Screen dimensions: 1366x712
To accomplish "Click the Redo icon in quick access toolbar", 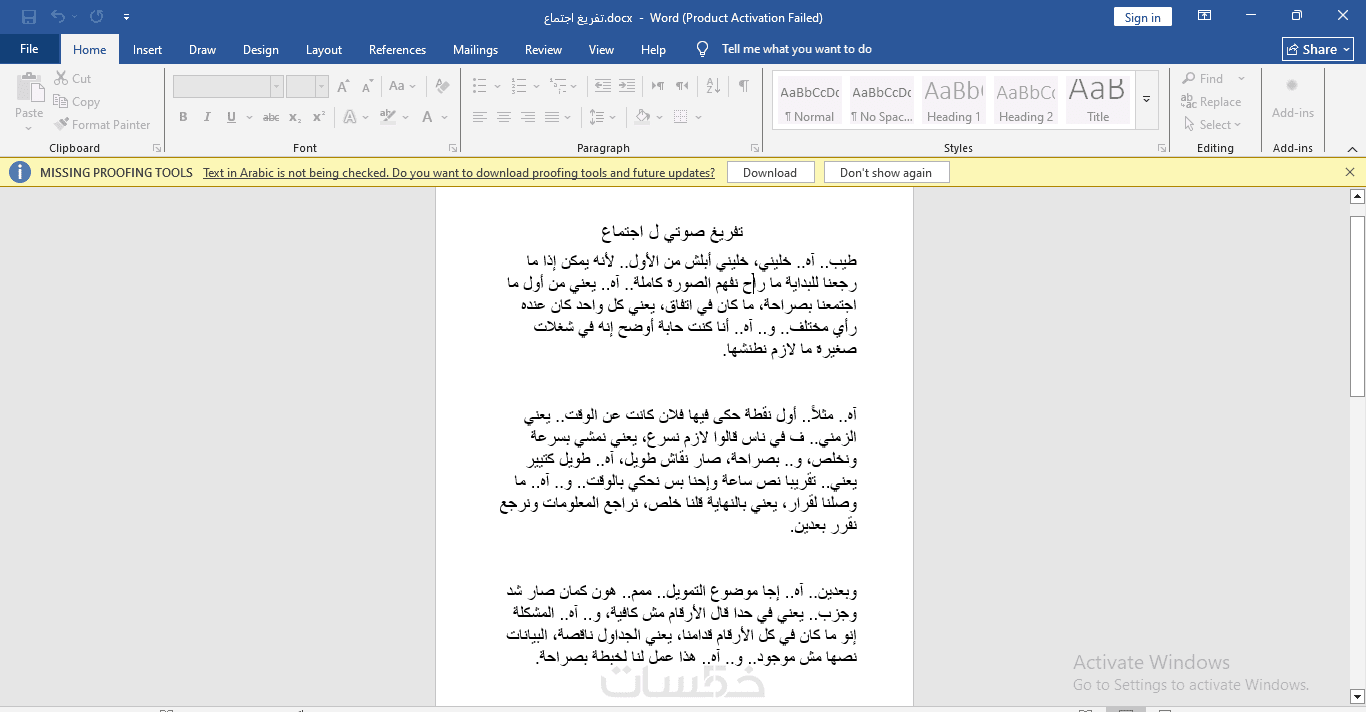I will (x=96, y=17).
